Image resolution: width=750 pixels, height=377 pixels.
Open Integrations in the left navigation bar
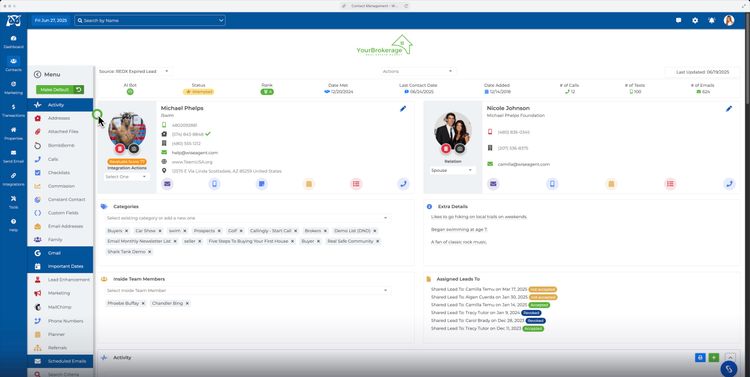point(13,179)
